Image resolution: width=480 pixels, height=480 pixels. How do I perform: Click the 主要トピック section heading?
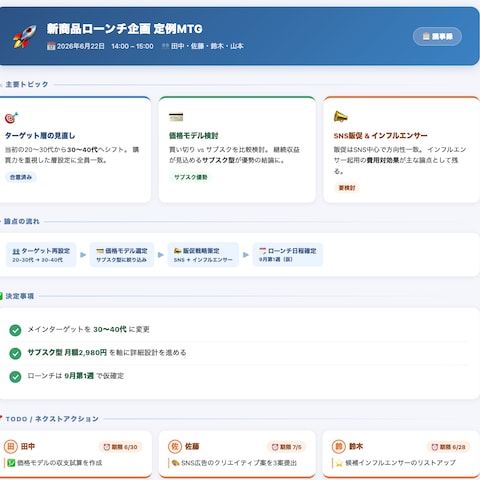[x=27, y=84]
